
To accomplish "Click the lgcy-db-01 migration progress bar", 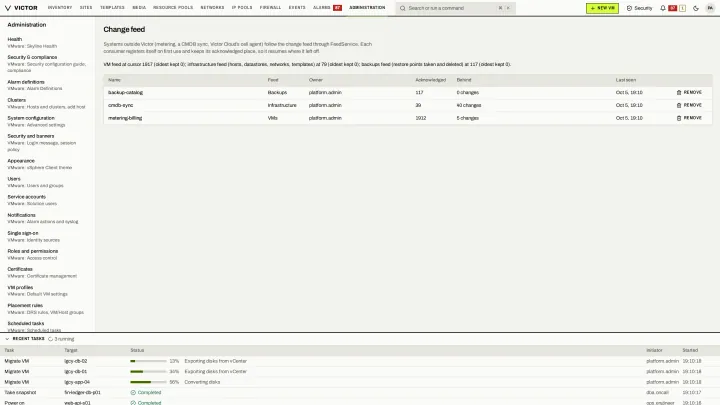I will [148, 371].
